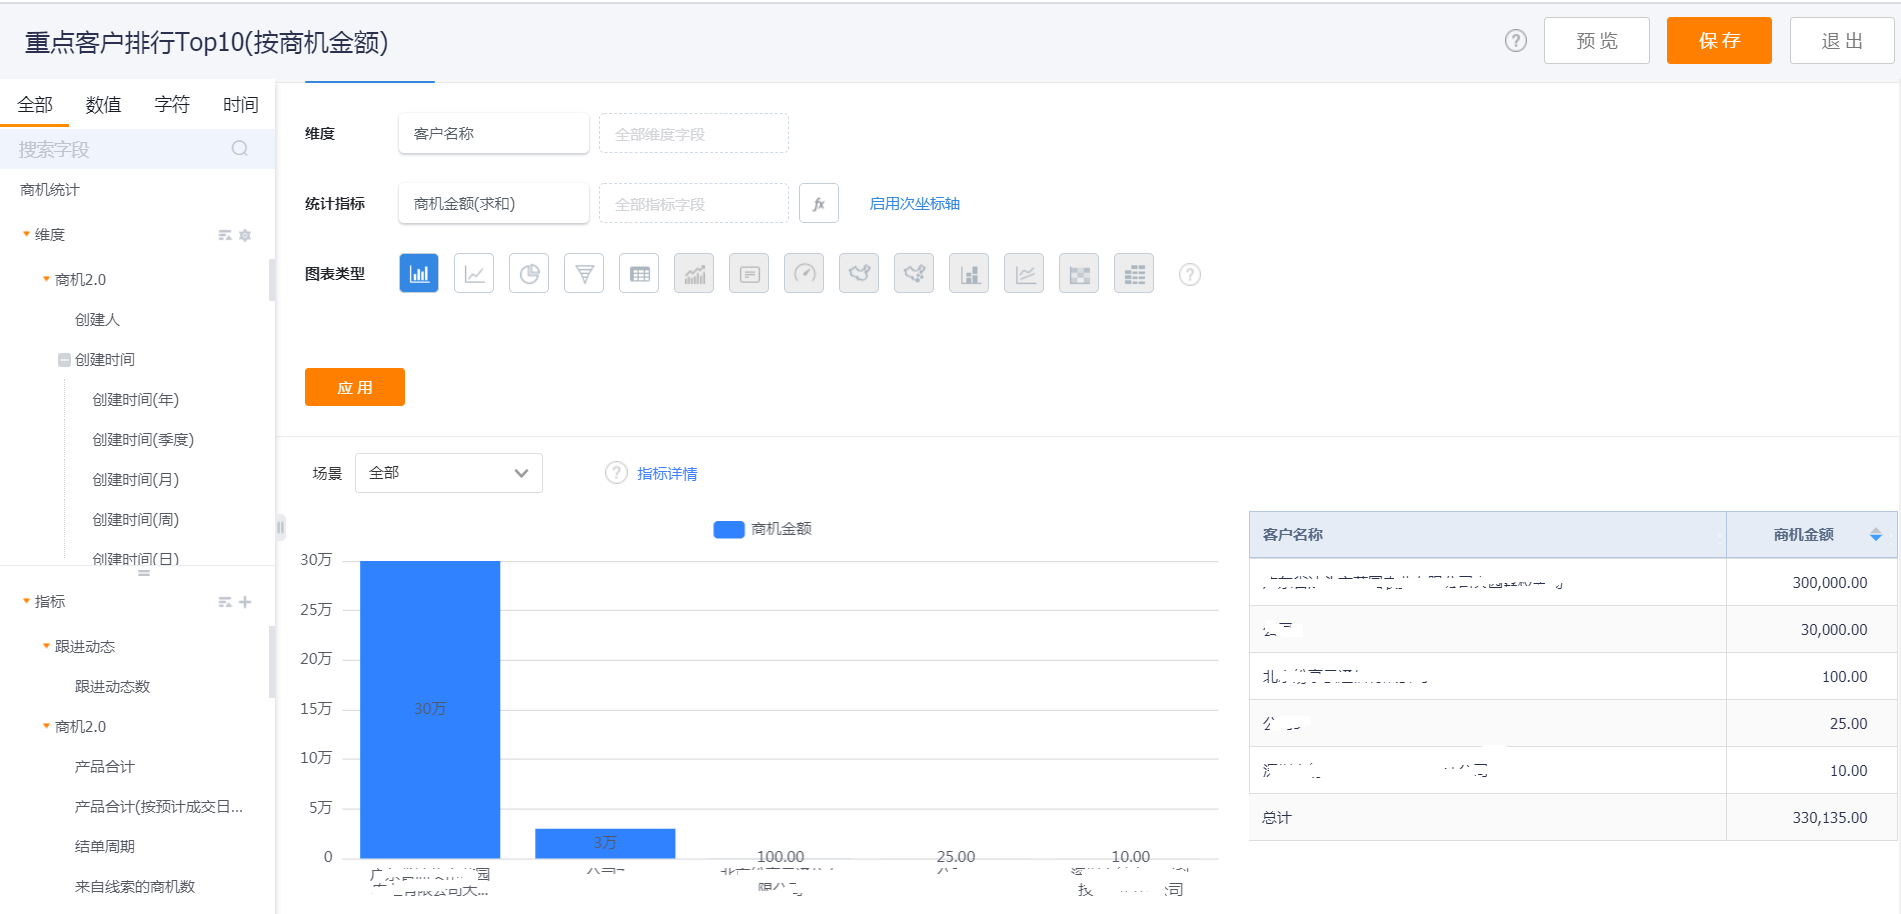Select the line chart type icon
Viewport: 1901px width, 914px height.
point(474,274)
